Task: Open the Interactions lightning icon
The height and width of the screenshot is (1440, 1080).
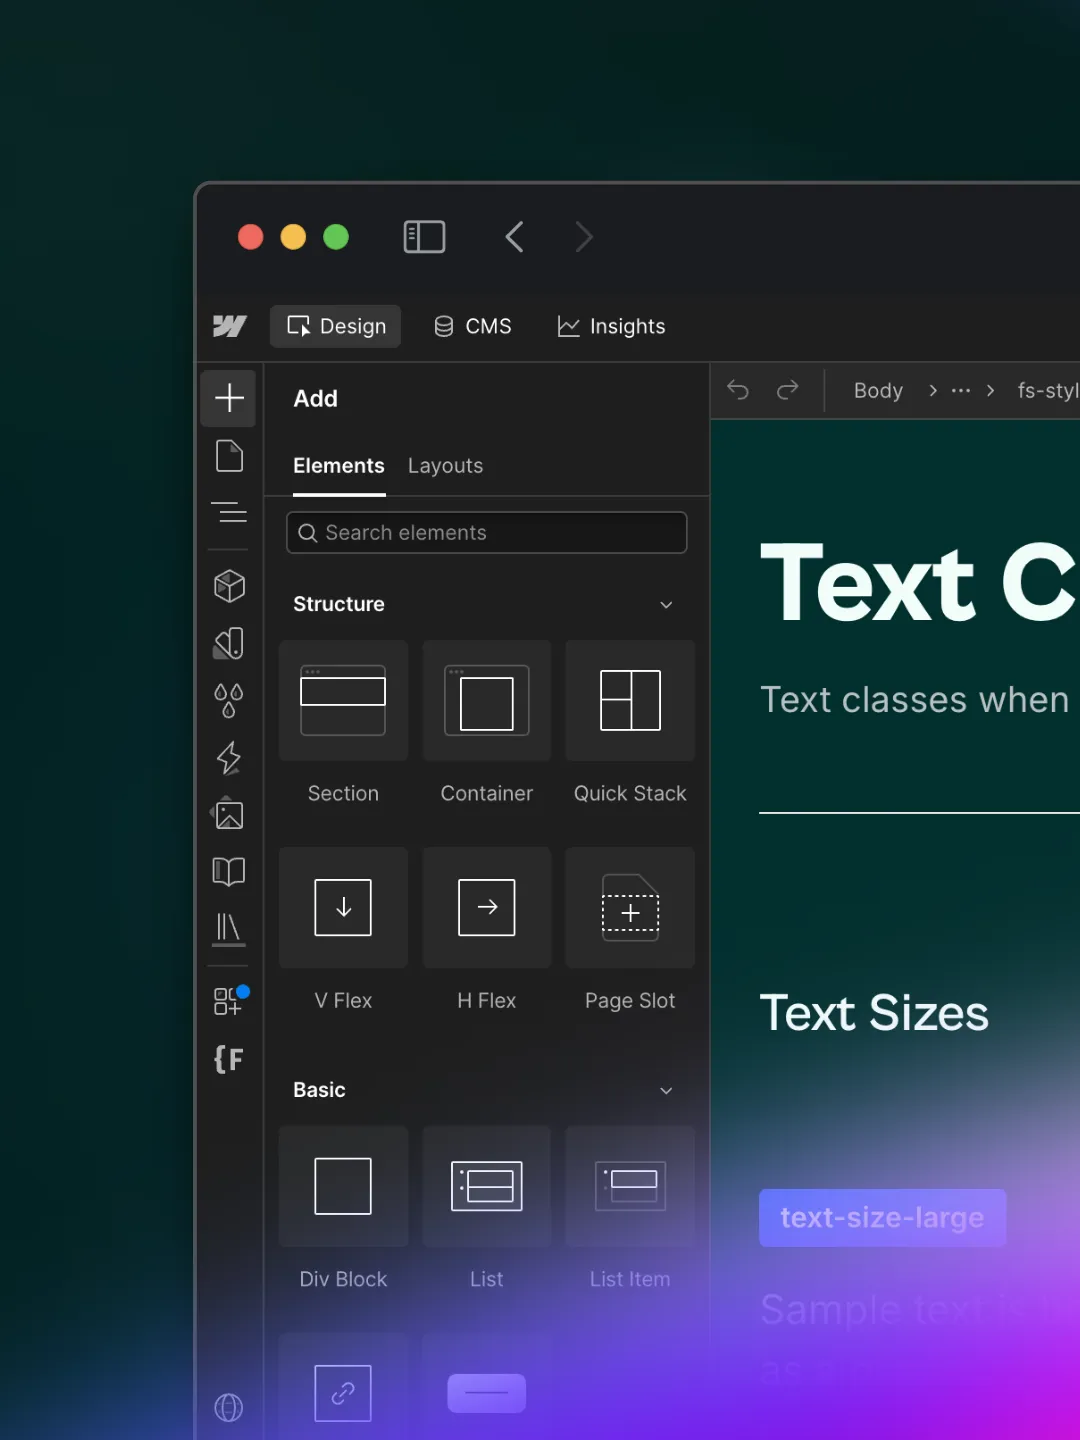Action: (229, 758)
